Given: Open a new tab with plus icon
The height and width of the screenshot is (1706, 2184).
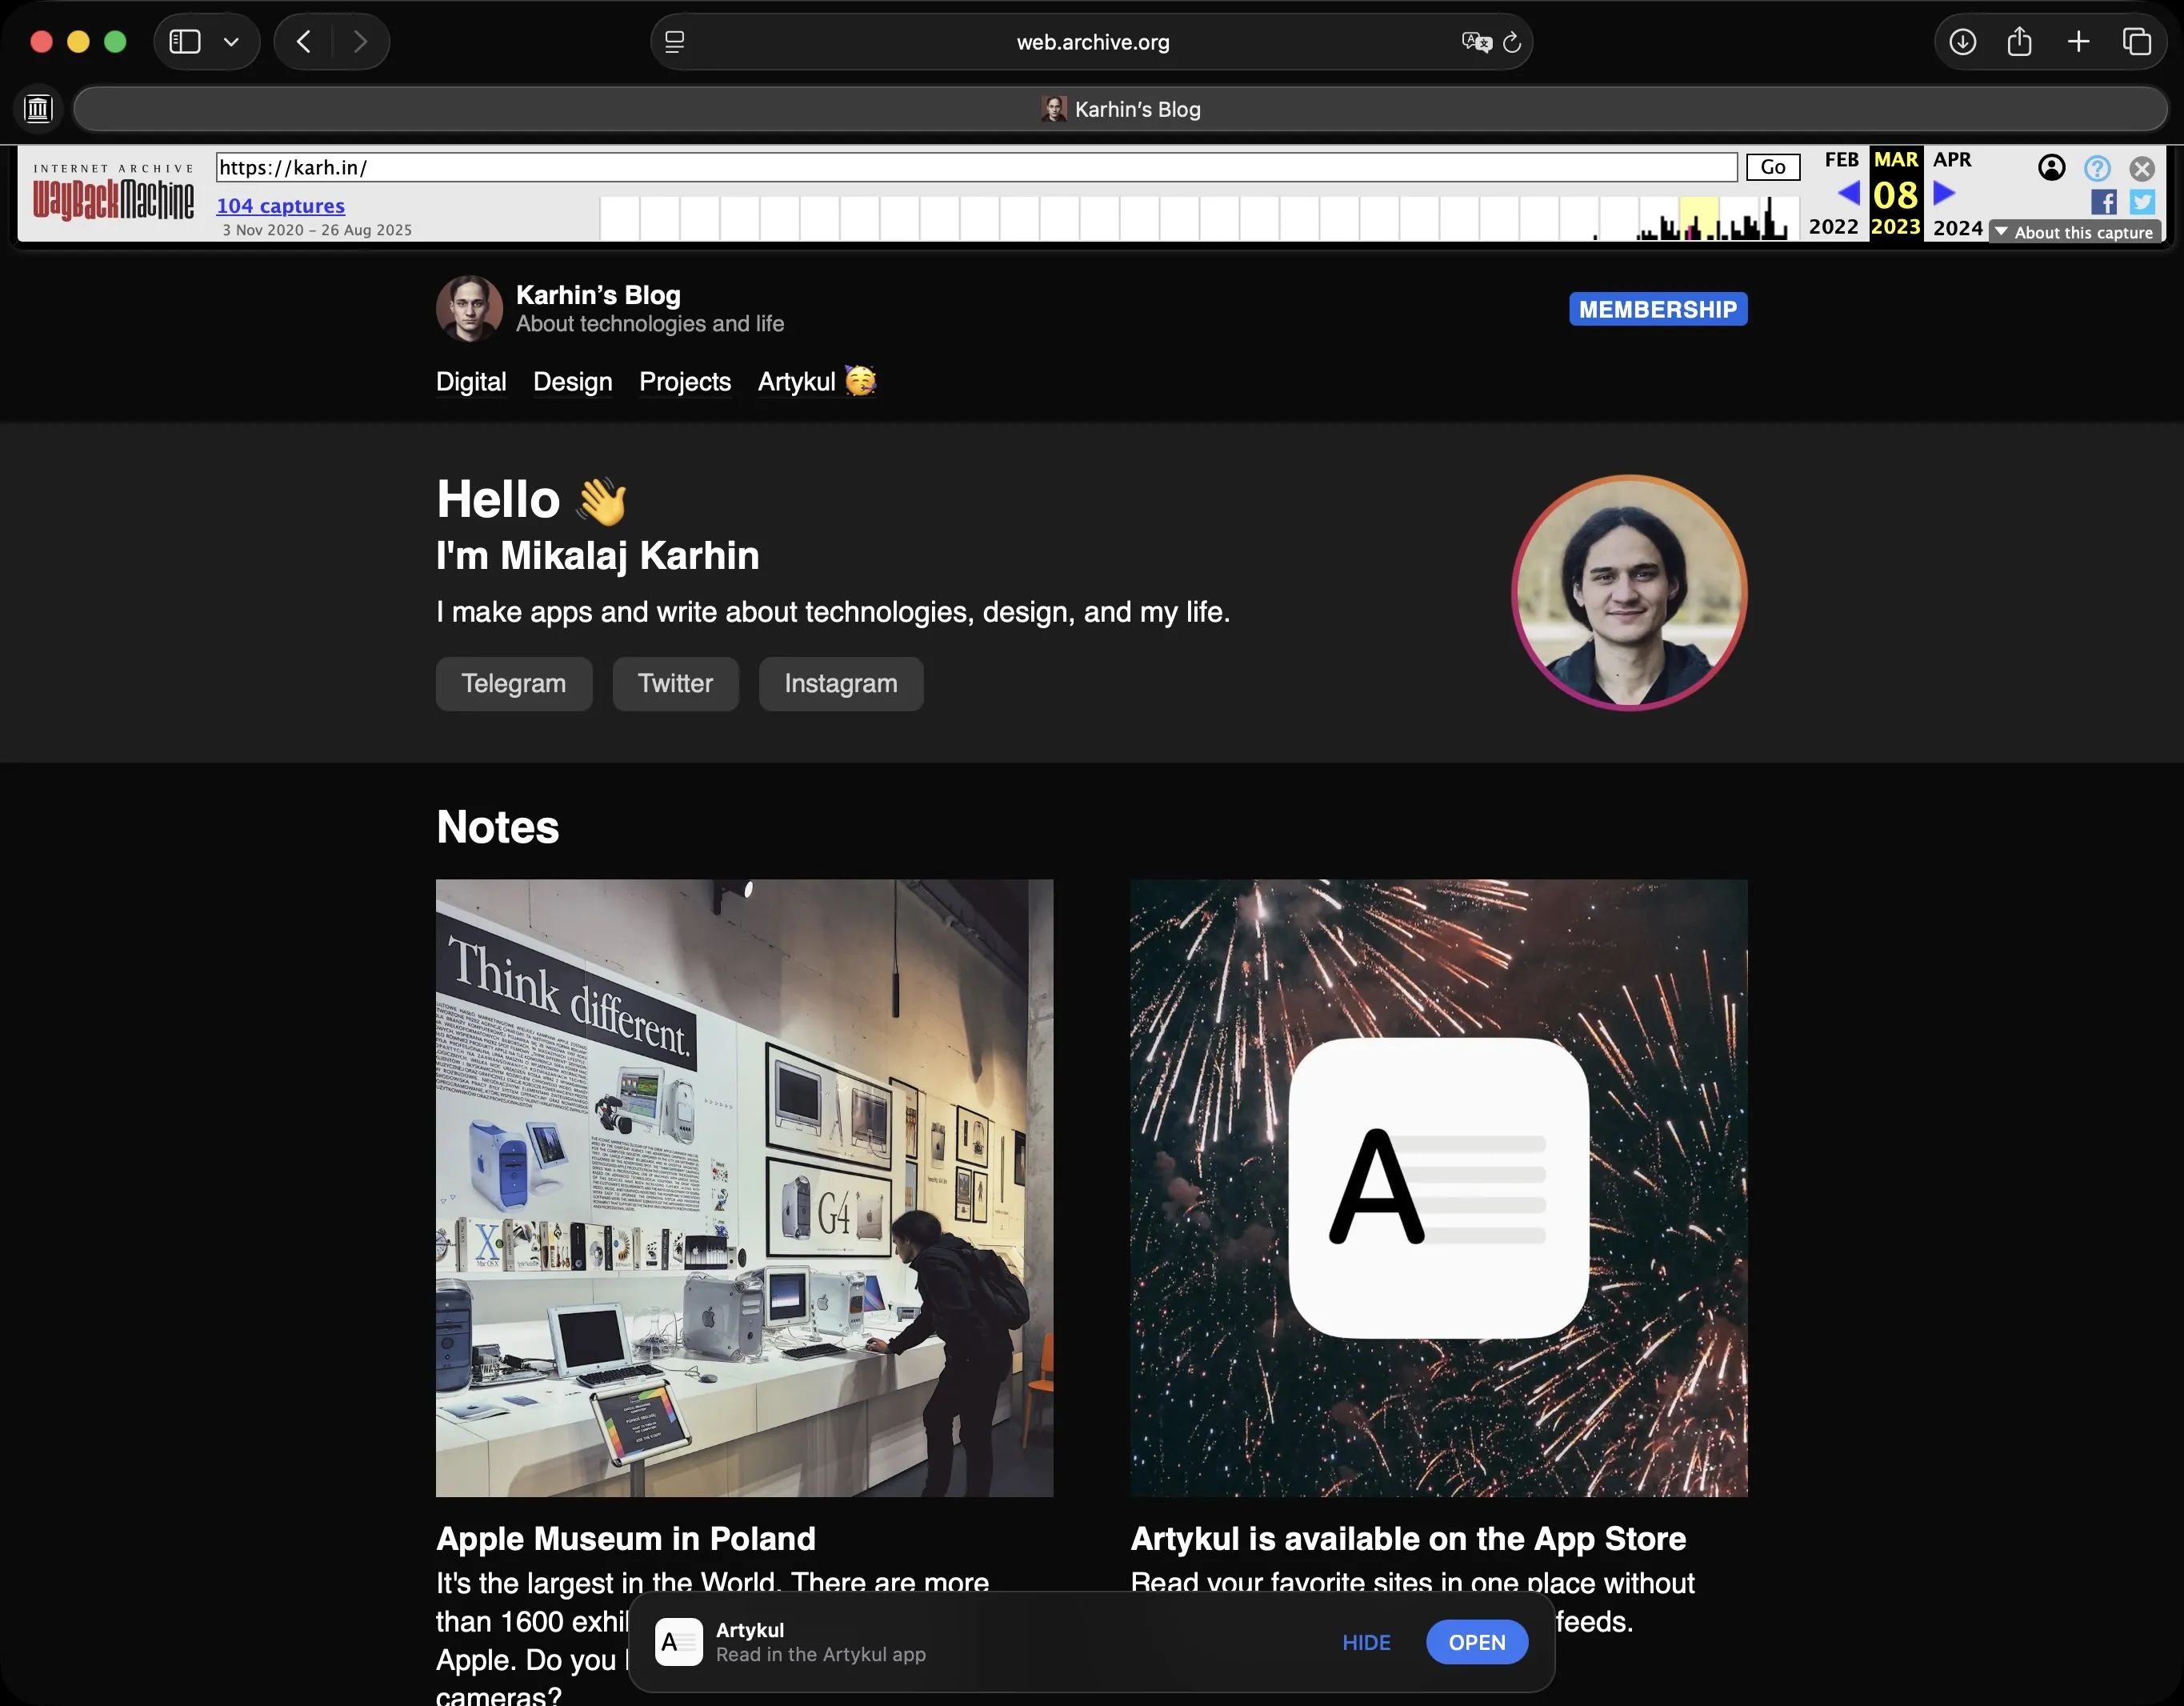Looking at the screenshot, I should 2078,42.
